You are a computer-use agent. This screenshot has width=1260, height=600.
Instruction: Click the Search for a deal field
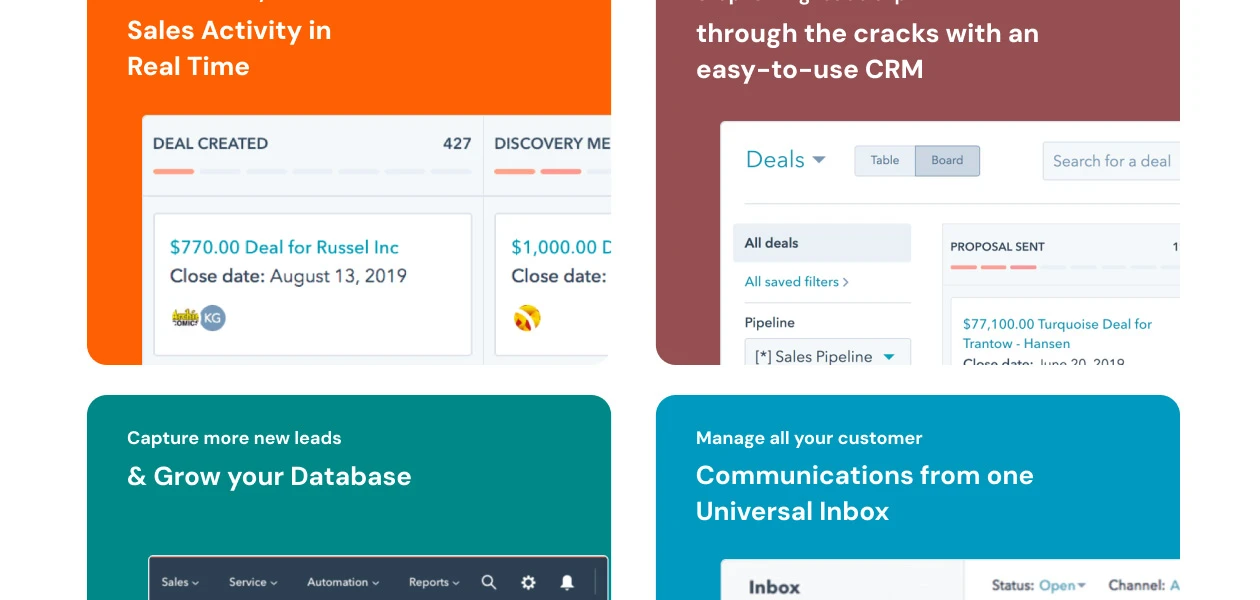(1111, 161)
